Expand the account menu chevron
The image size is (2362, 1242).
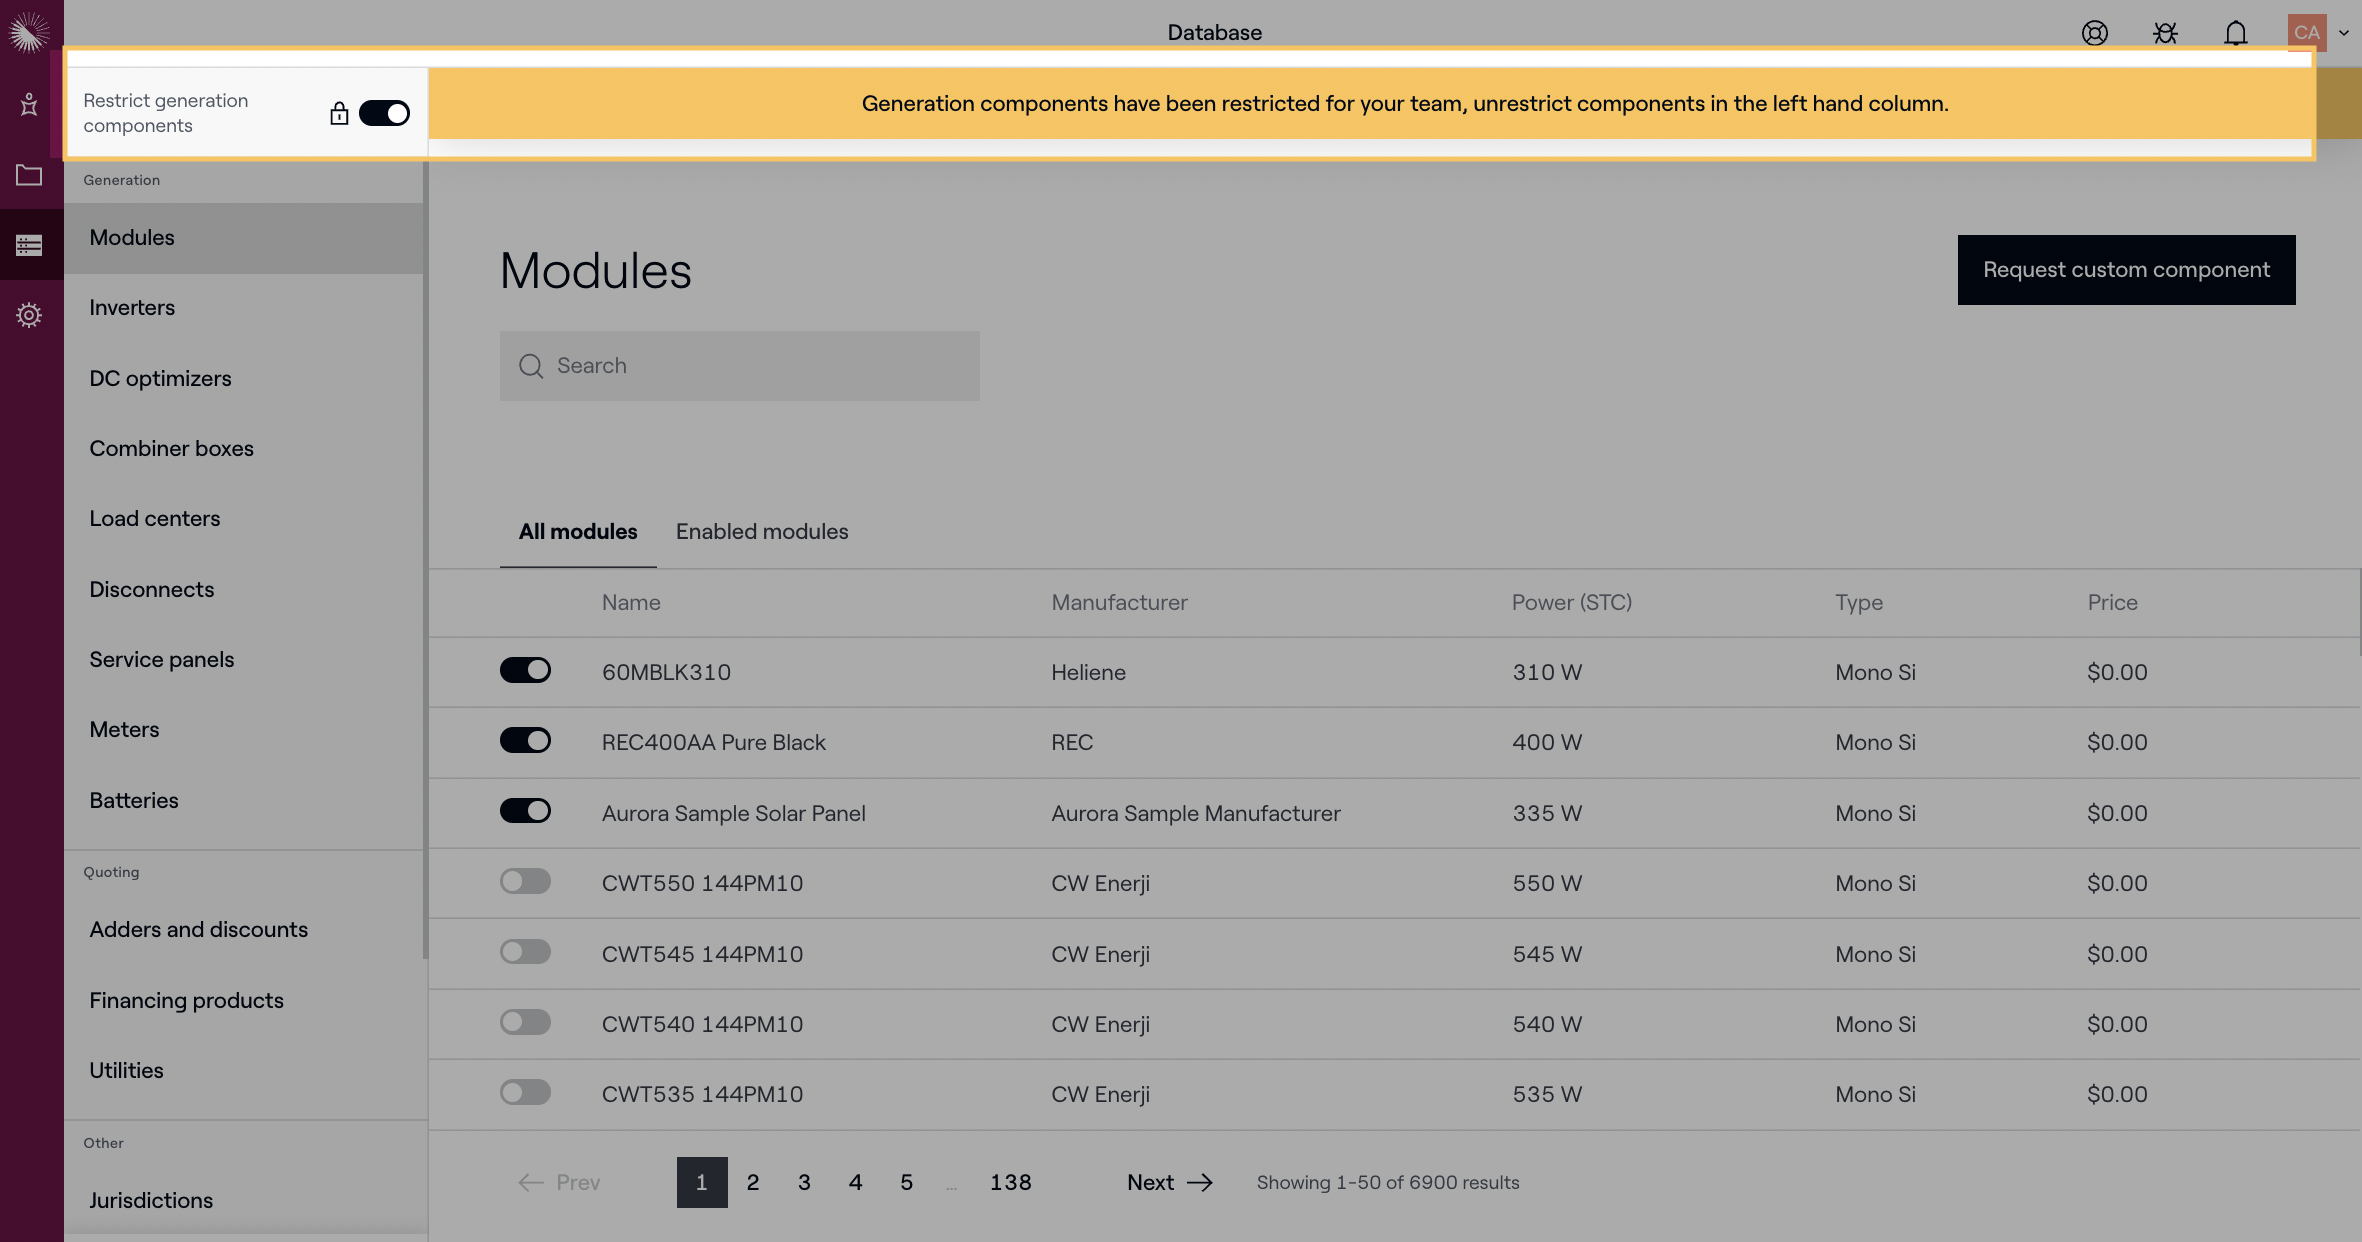pos(2343,33)
